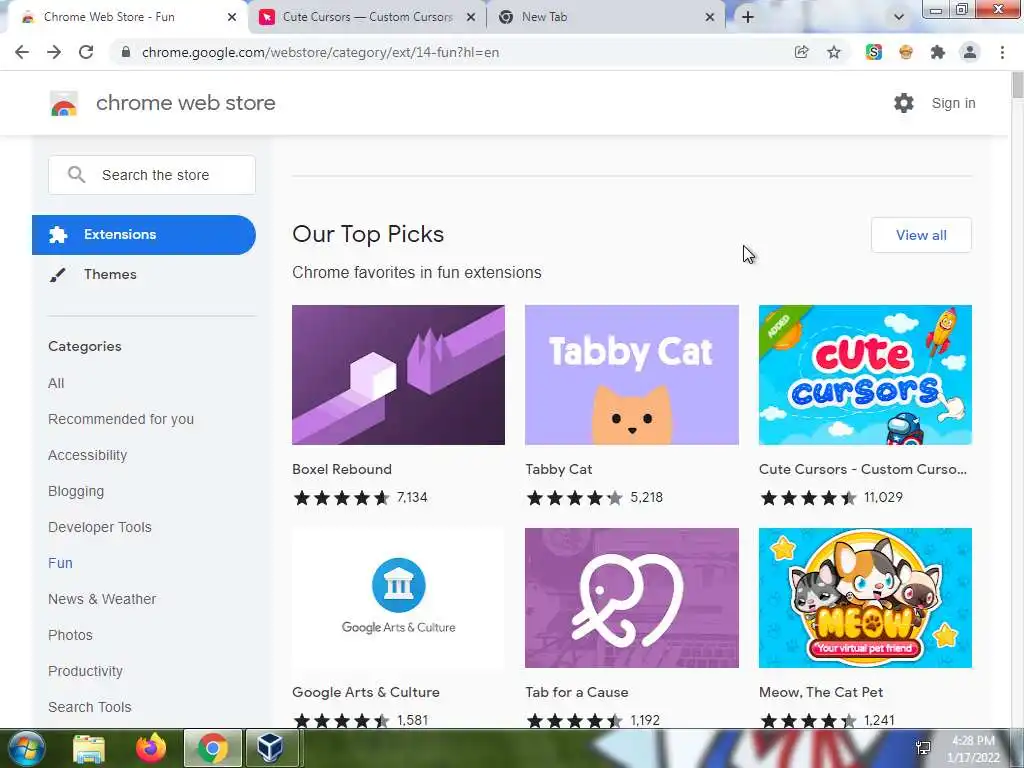The height and width of the screenshot is (768, 1024).
Task: Click View all for Our Top Picks
Action: click(921, 235)
